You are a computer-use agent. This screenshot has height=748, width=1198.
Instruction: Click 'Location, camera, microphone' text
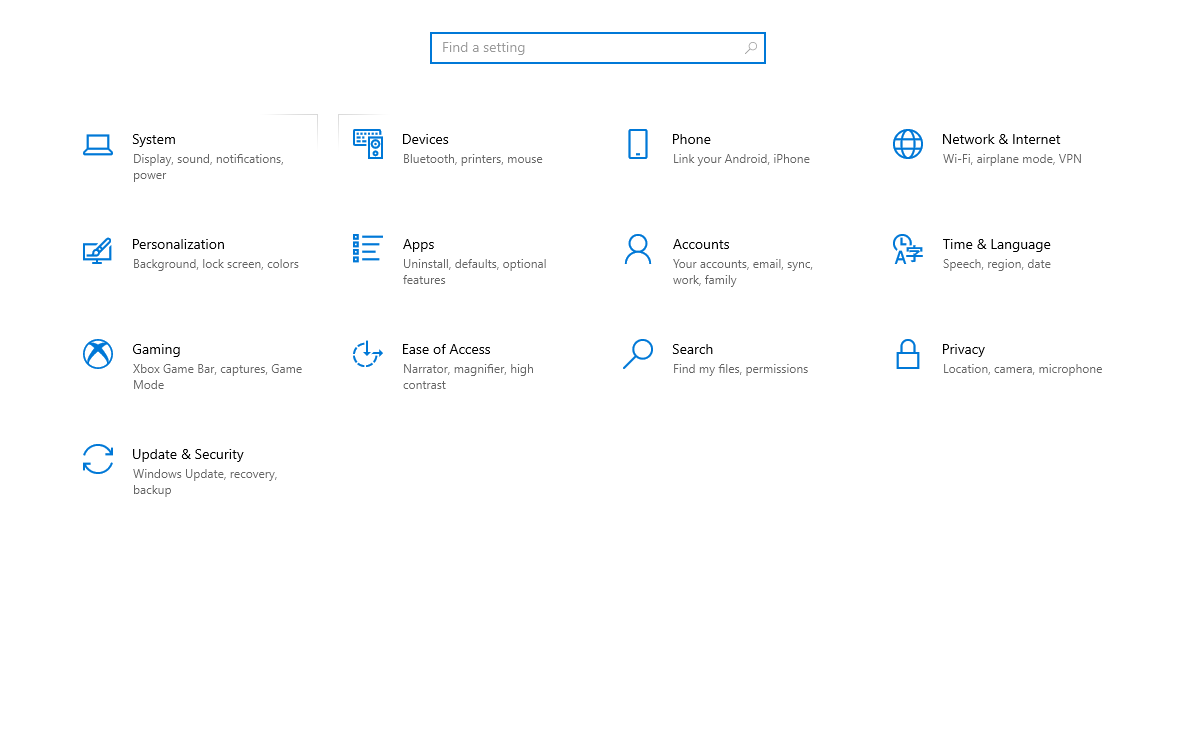(1022, 369)
